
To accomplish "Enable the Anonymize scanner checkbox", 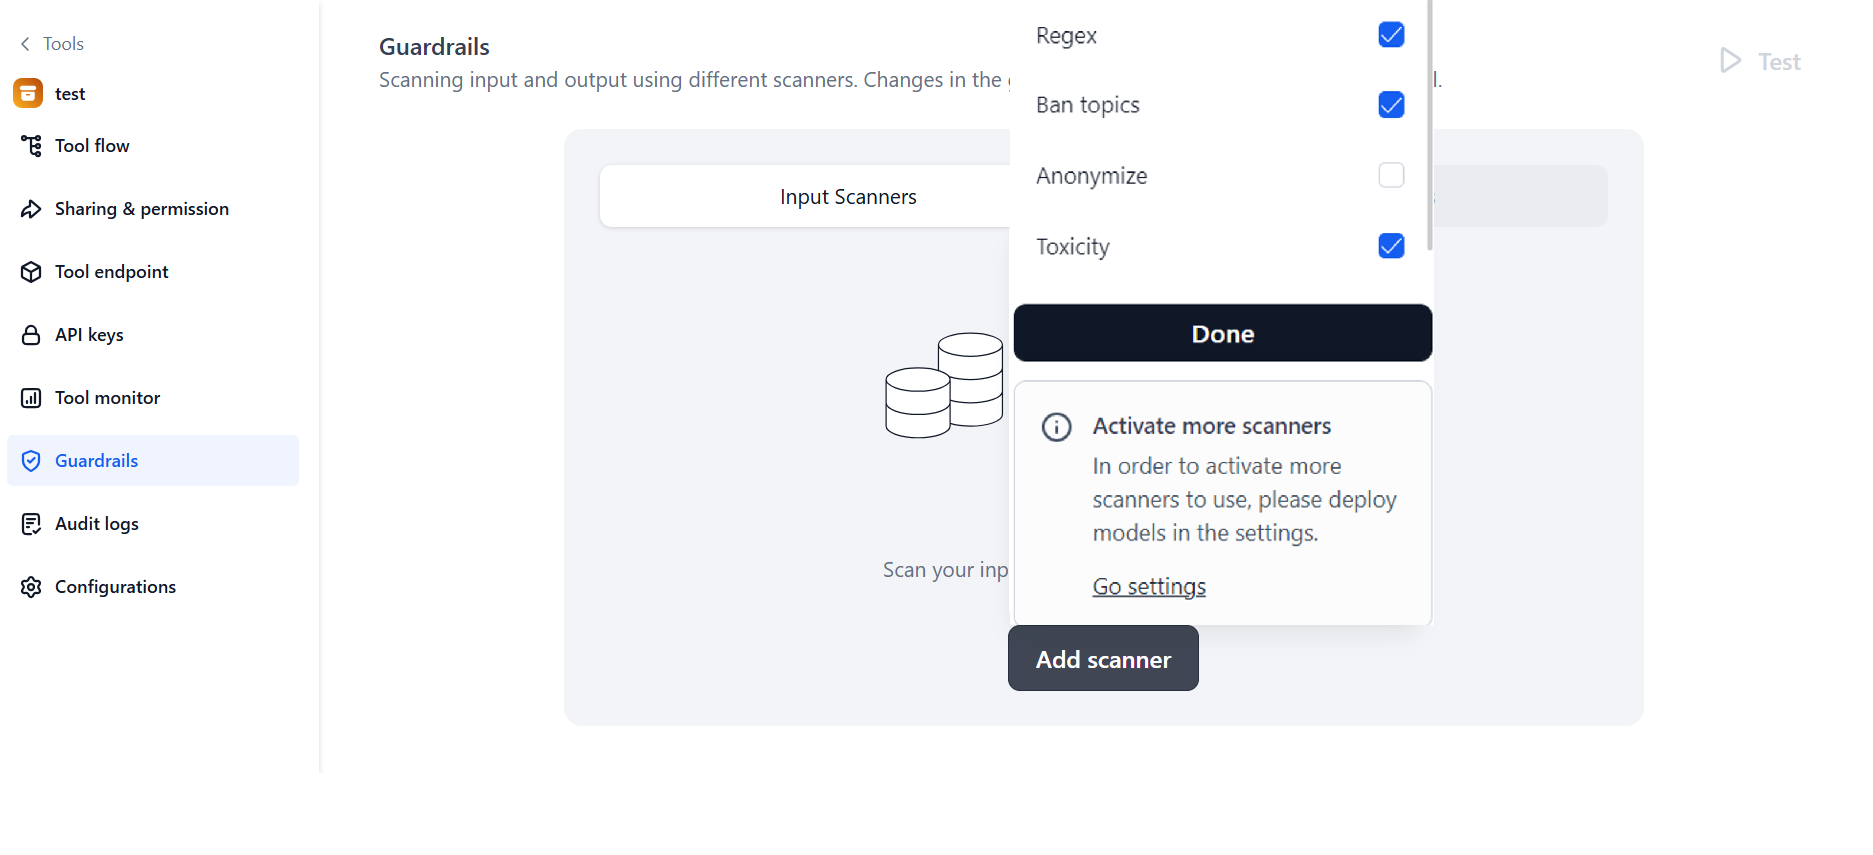I will (1391, 175).
